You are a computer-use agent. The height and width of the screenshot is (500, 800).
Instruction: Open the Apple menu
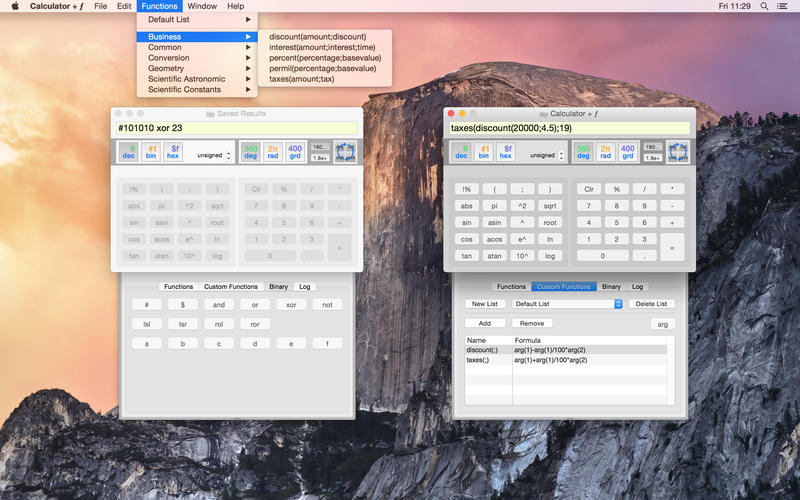point(15,6)
